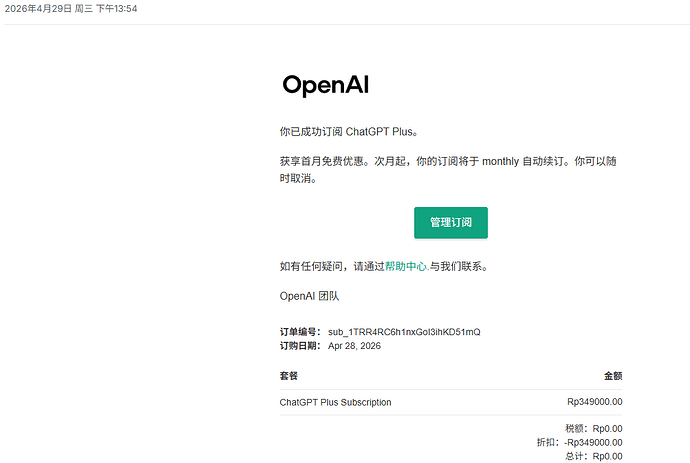Viewport: 690px width, 463px height.
Task: Select the discount line 折扣: -Rp349000.00
Action: [580, 442]
